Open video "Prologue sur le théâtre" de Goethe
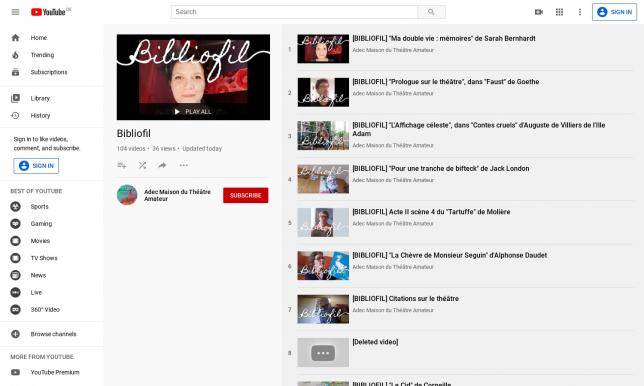 (x=446, y=82)
